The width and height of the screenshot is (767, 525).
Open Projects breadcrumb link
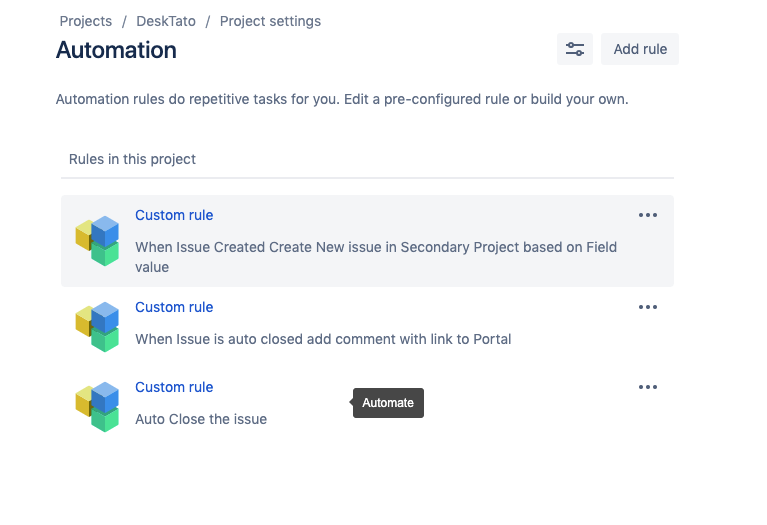pos(85,21)
